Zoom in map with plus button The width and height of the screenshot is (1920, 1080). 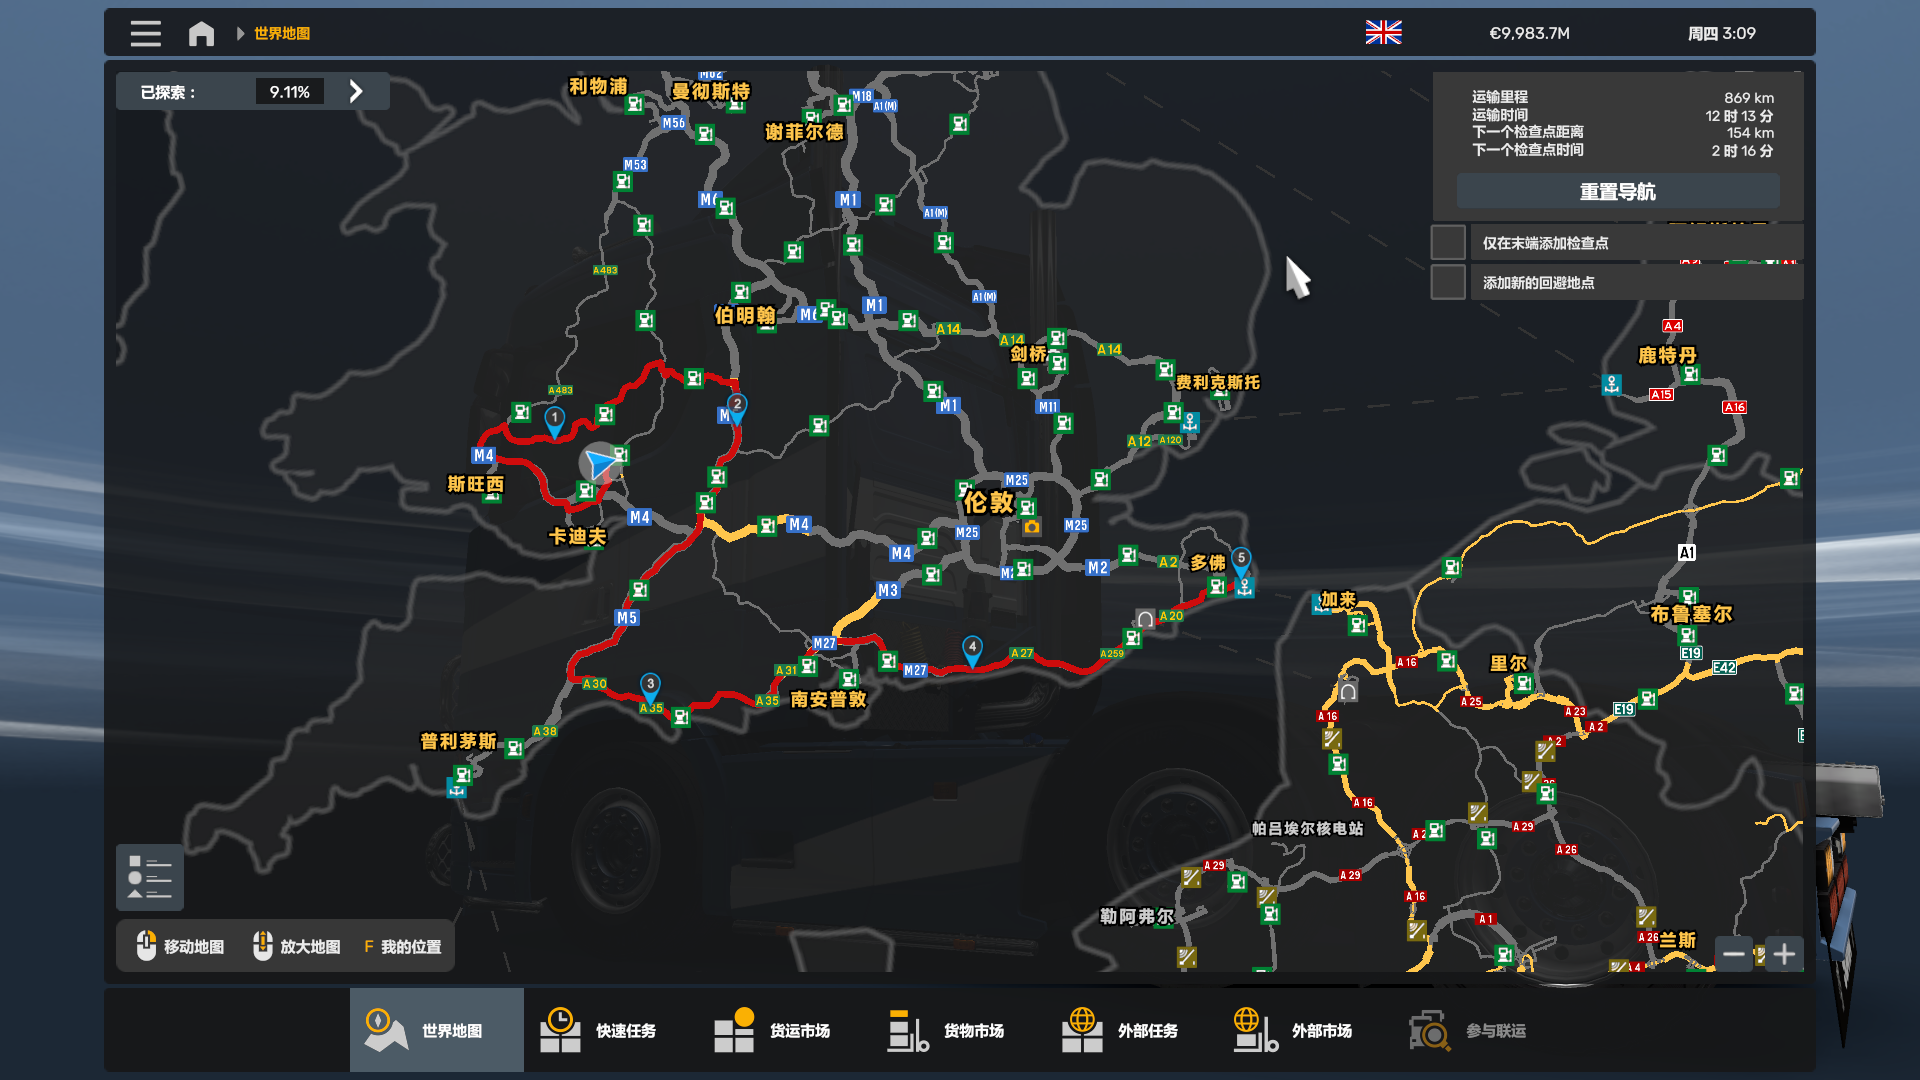1784,954
